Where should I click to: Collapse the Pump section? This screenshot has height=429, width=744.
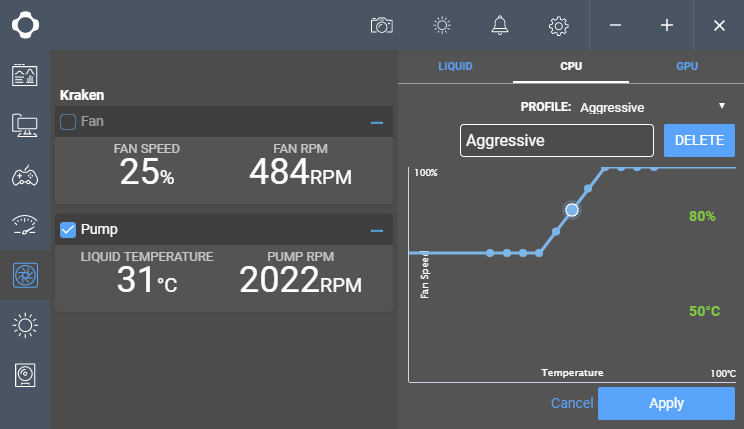[377, 230]
